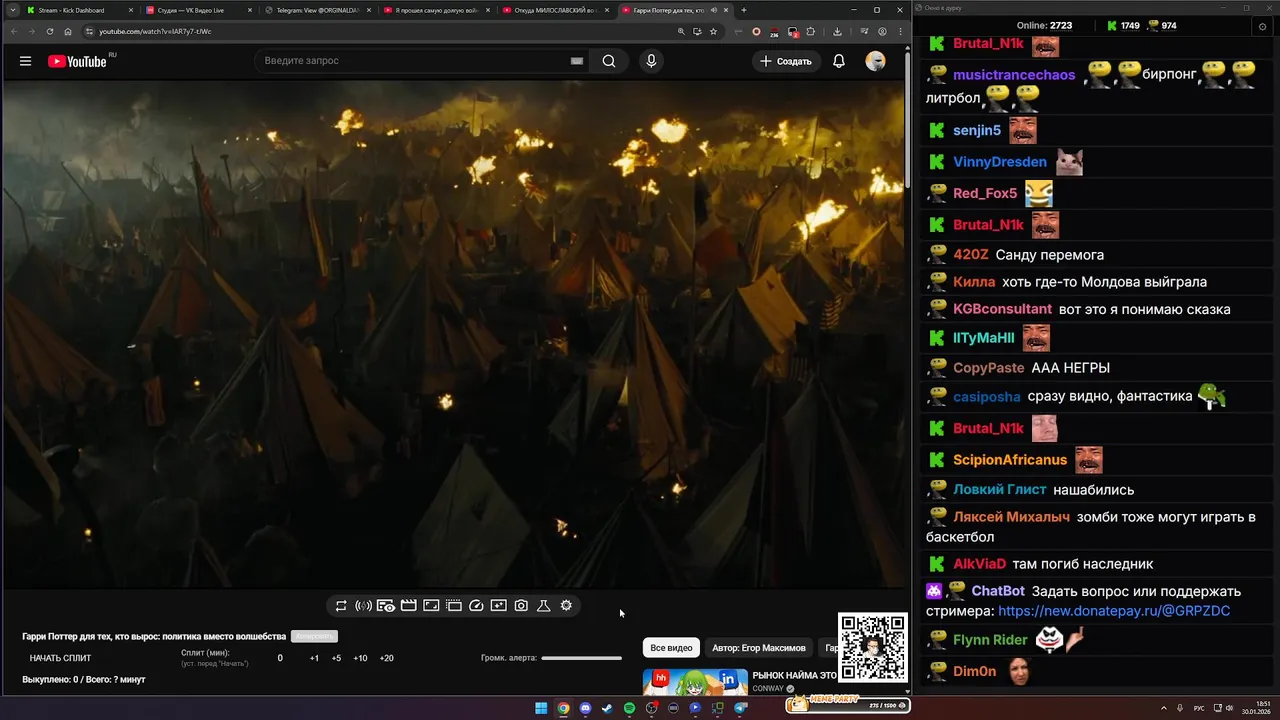Viewport: 1280px width, 720px height.
Task: Open Windows Start menu
Action: coord(541,708)
